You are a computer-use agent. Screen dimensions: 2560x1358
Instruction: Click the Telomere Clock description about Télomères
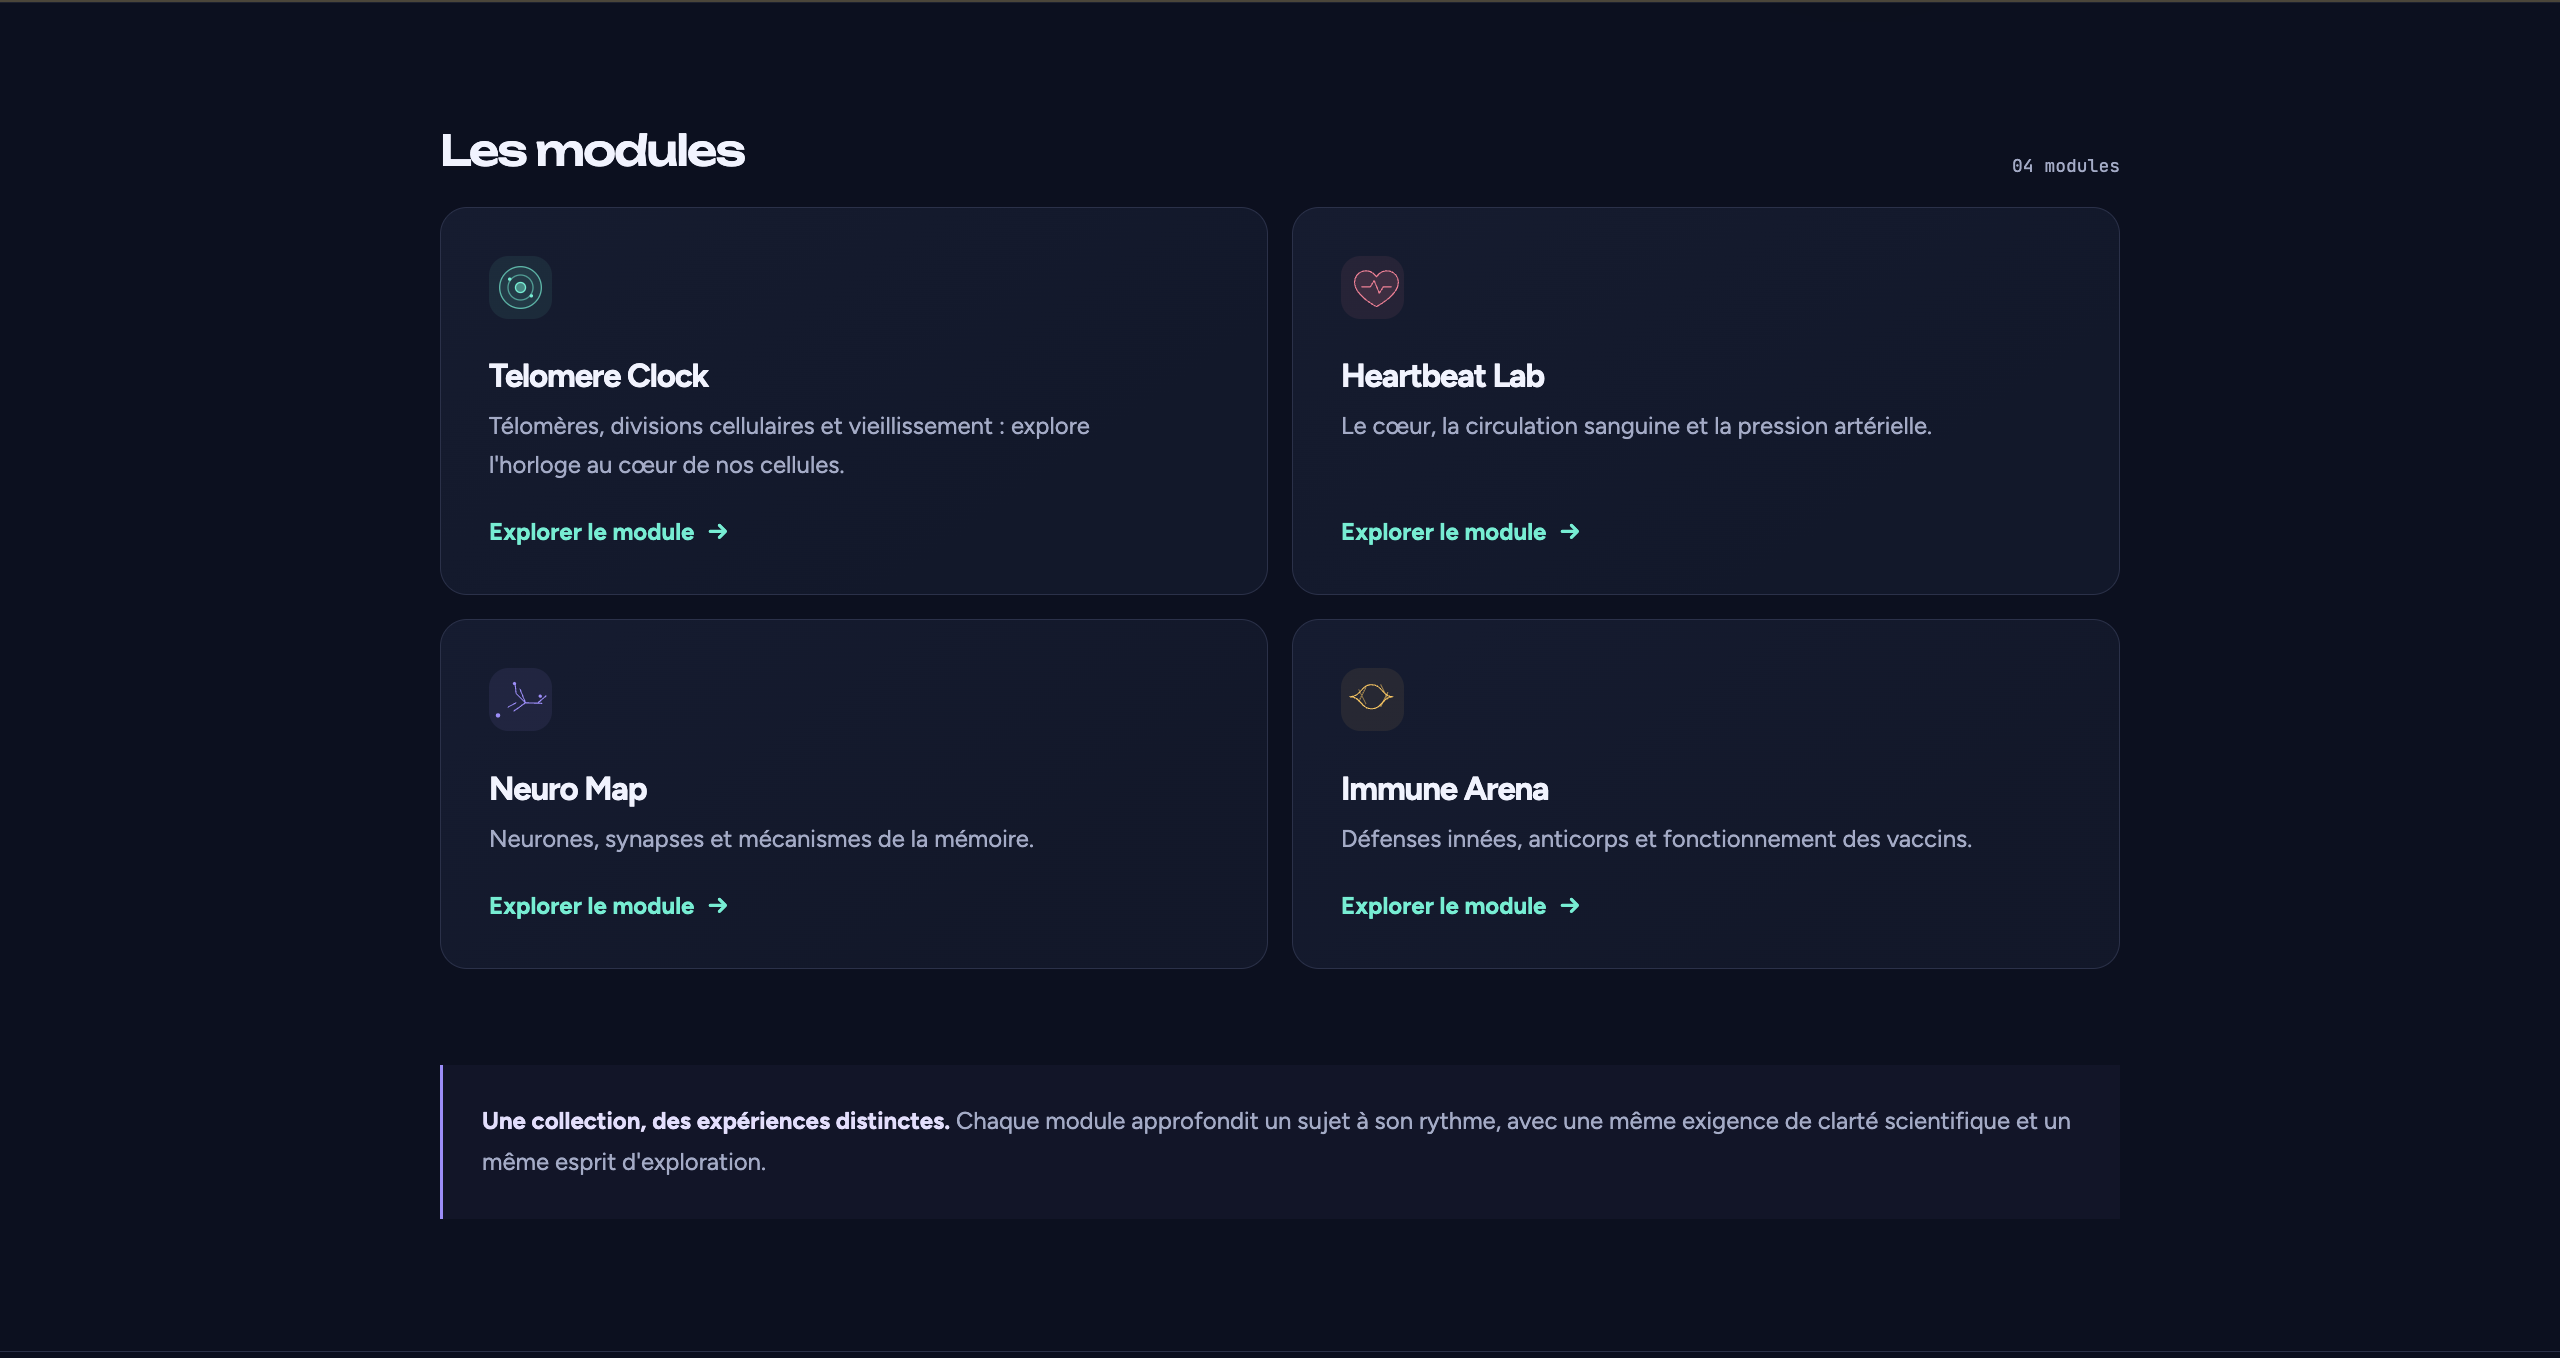click(x=789, y=445)
